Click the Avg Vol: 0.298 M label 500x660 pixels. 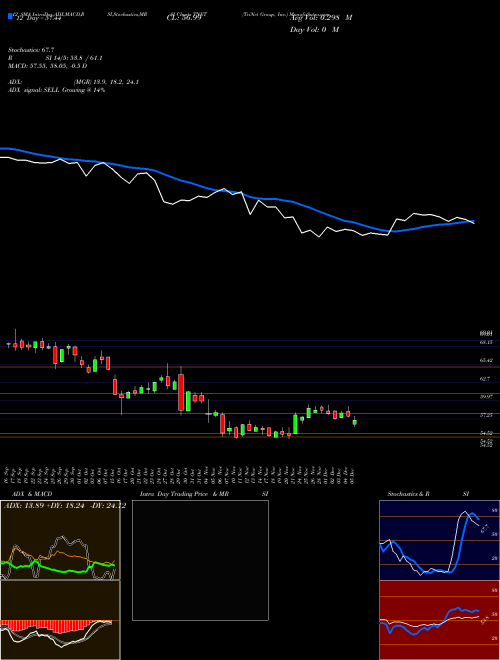pos(321,17)
